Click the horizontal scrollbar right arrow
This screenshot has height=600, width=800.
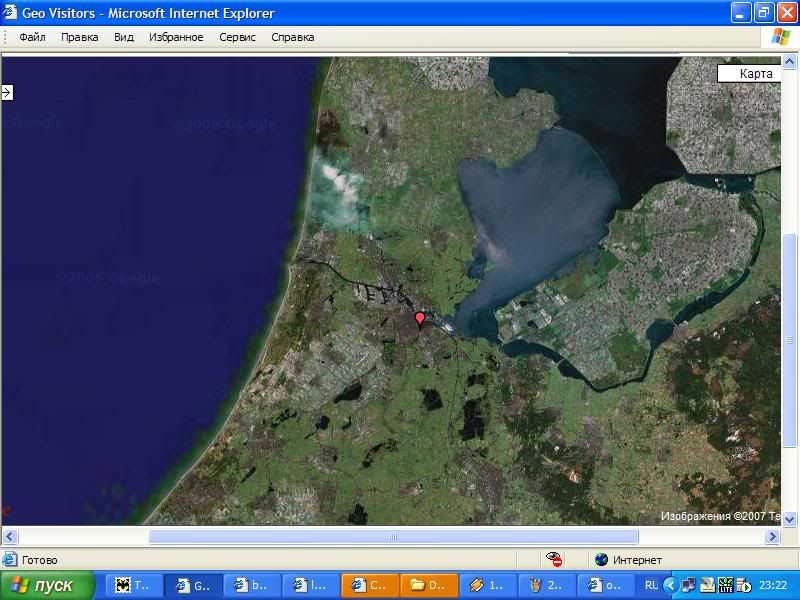tap(772, 537)
